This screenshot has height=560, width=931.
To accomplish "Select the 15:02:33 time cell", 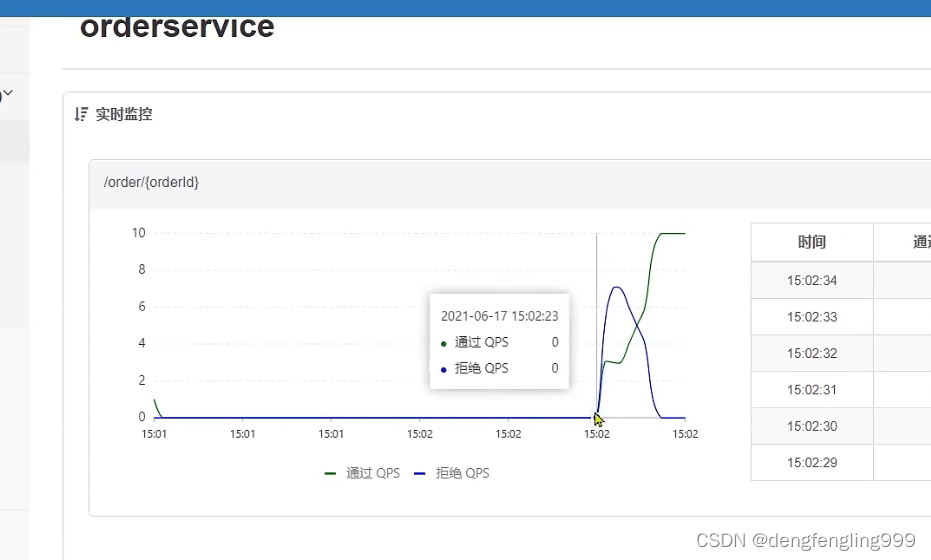I will click(812, 317).
